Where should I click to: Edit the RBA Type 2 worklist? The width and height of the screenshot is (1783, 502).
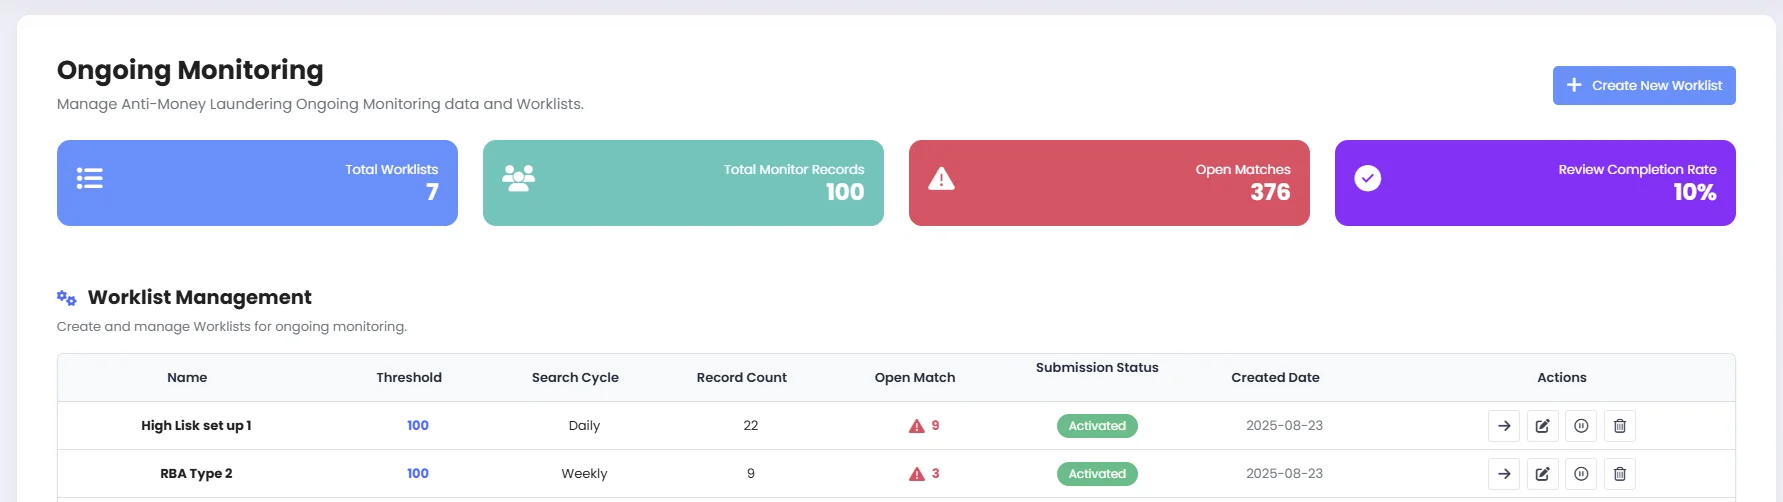[x=1543, y=474]
